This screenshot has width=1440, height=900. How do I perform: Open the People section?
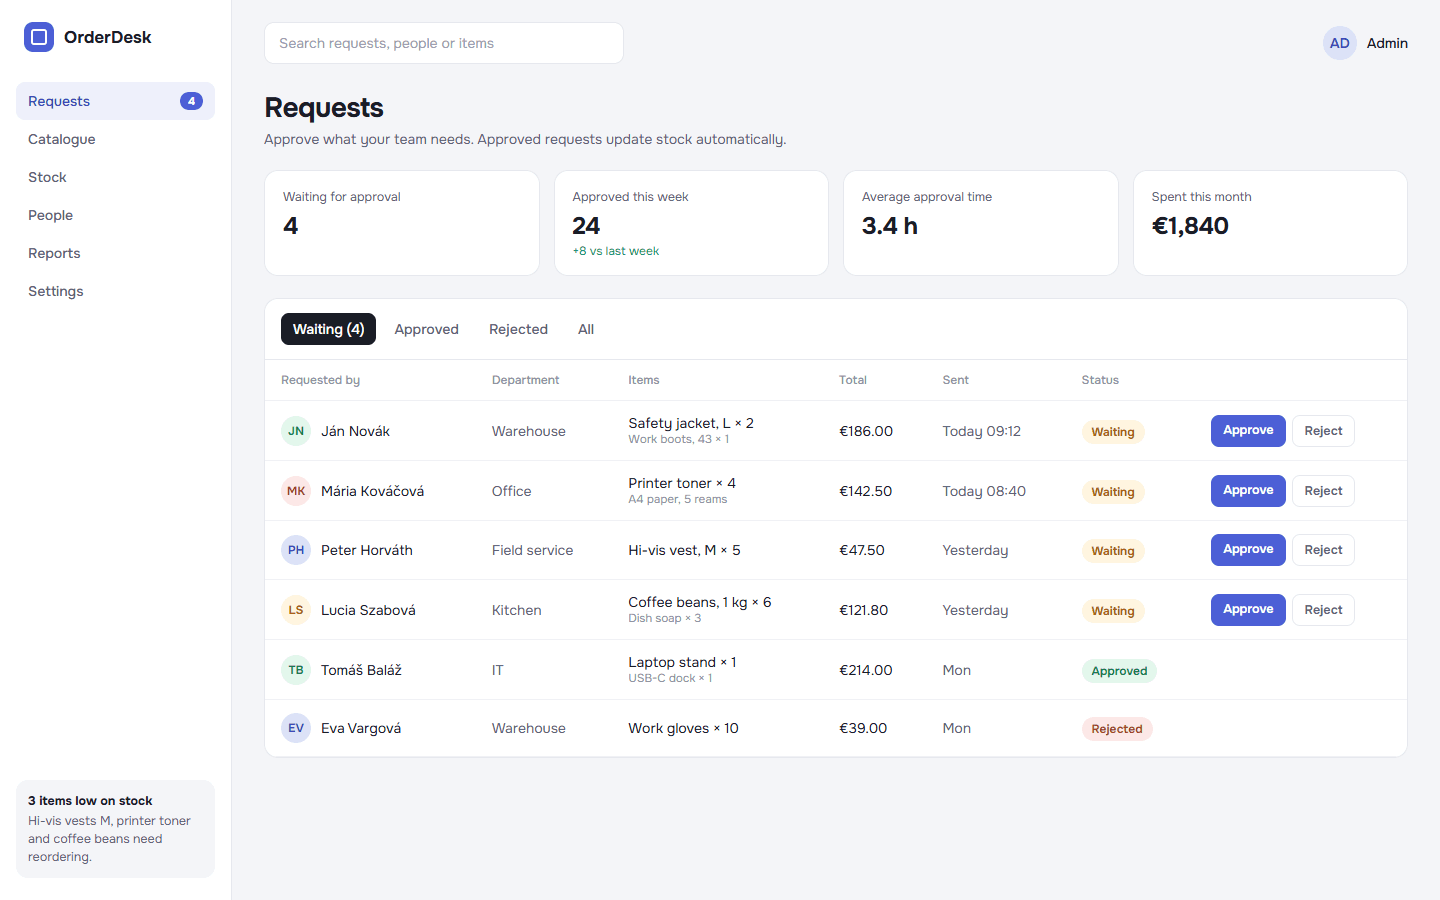[x=115, y=215]
